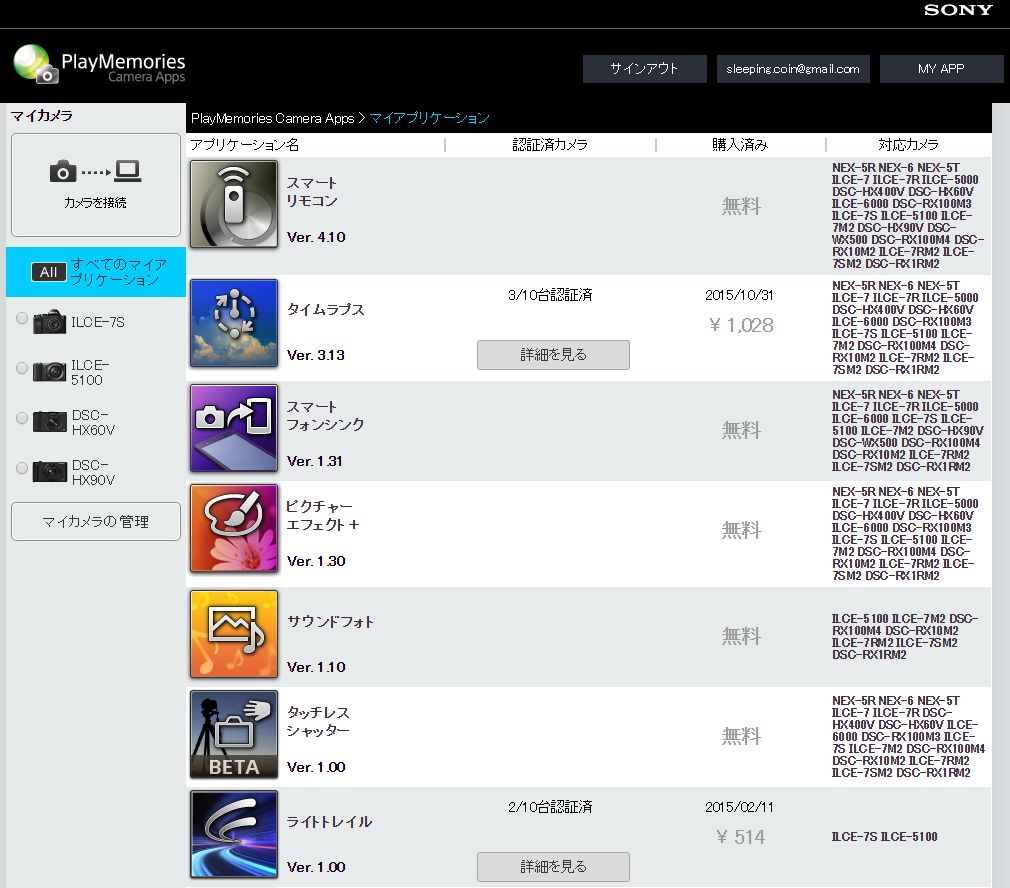Open the Smartphone Sync app icon
1010x888 pixels.
[234, 428]
